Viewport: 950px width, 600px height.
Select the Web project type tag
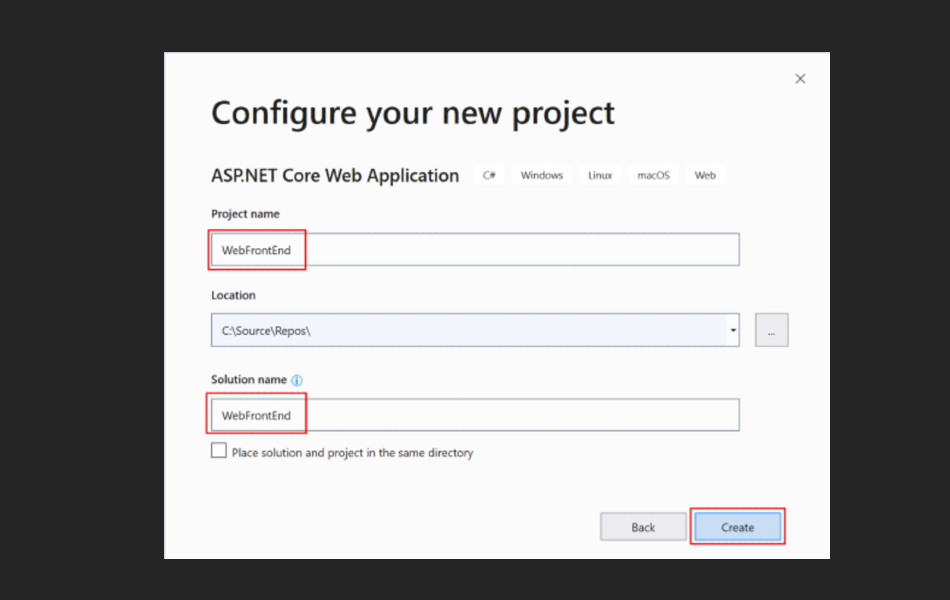click(704, 174)
